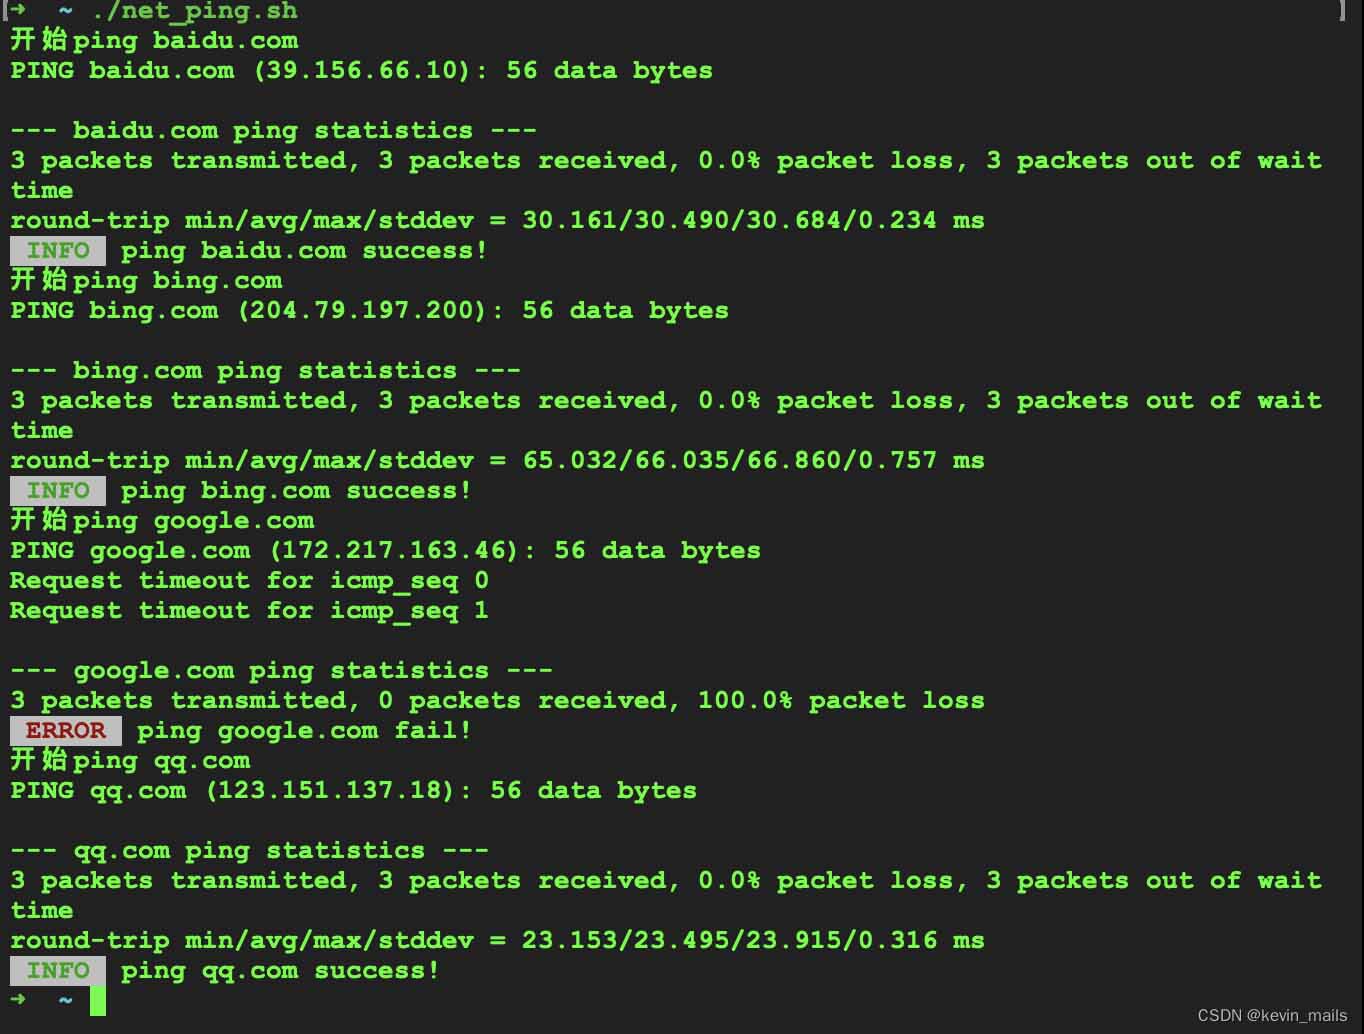Click the ./net_ping.sh command text
Screen dimensions: 1364x1034
click(194, 11)
